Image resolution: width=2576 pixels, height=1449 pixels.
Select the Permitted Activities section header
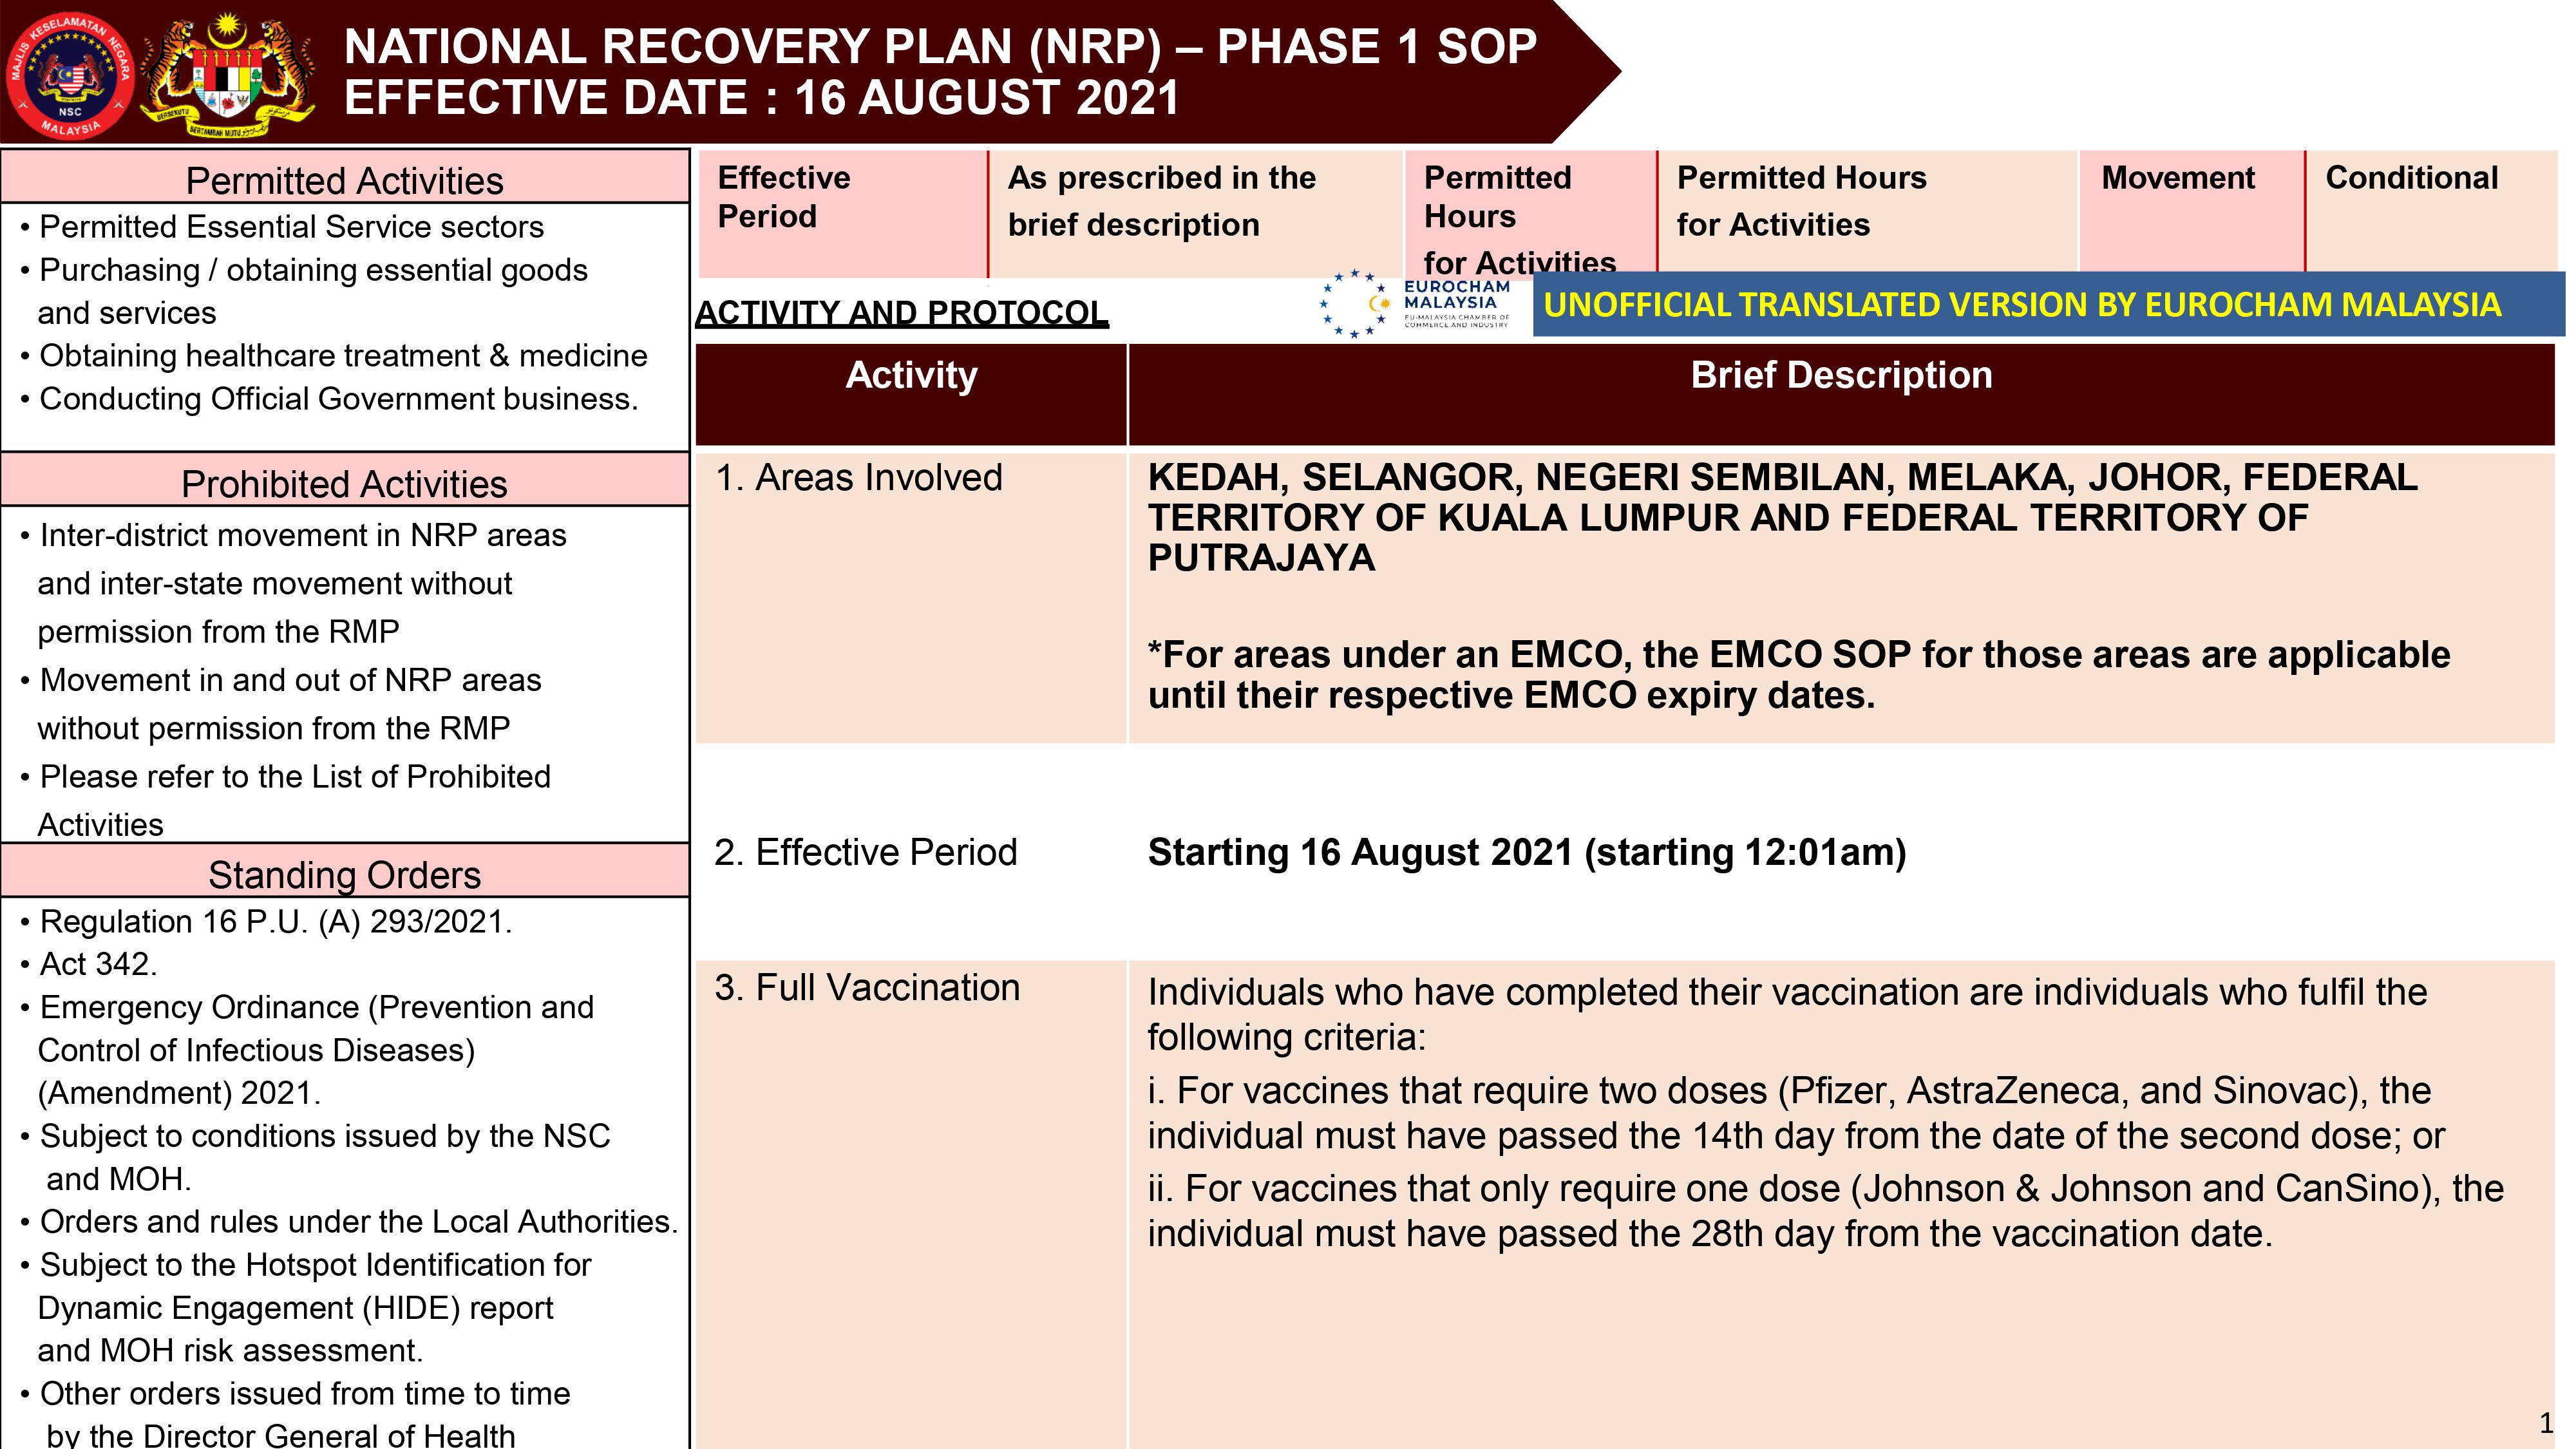point(345,180)
